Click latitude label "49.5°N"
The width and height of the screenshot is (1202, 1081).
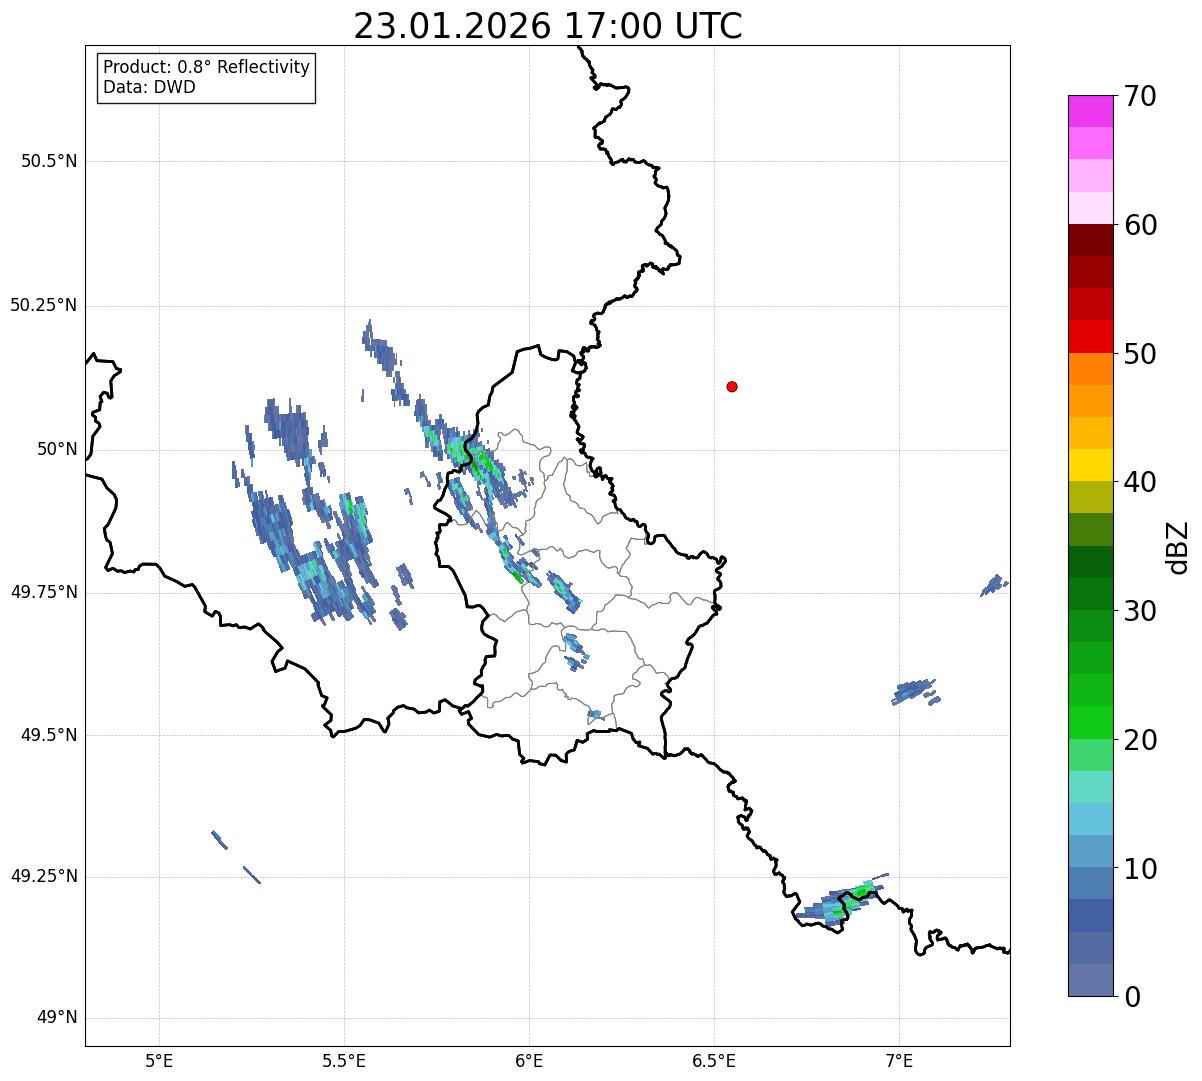pyautogui.click(x=48, y=735)
